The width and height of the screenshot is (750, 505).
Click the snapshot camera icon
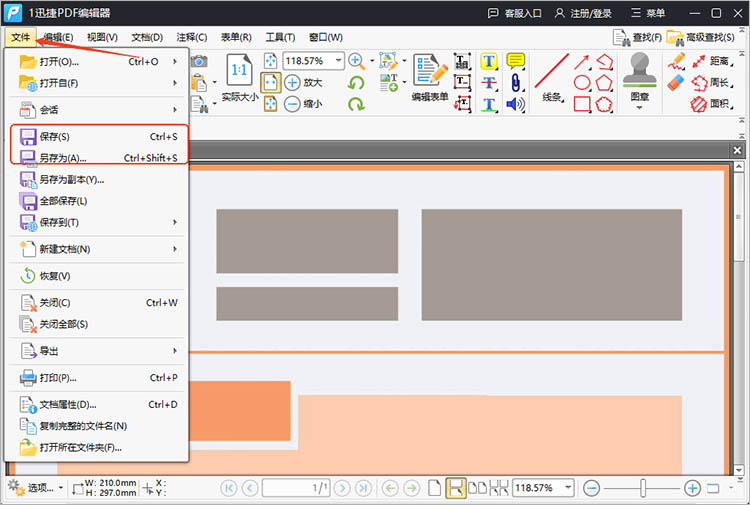[199, 61]
